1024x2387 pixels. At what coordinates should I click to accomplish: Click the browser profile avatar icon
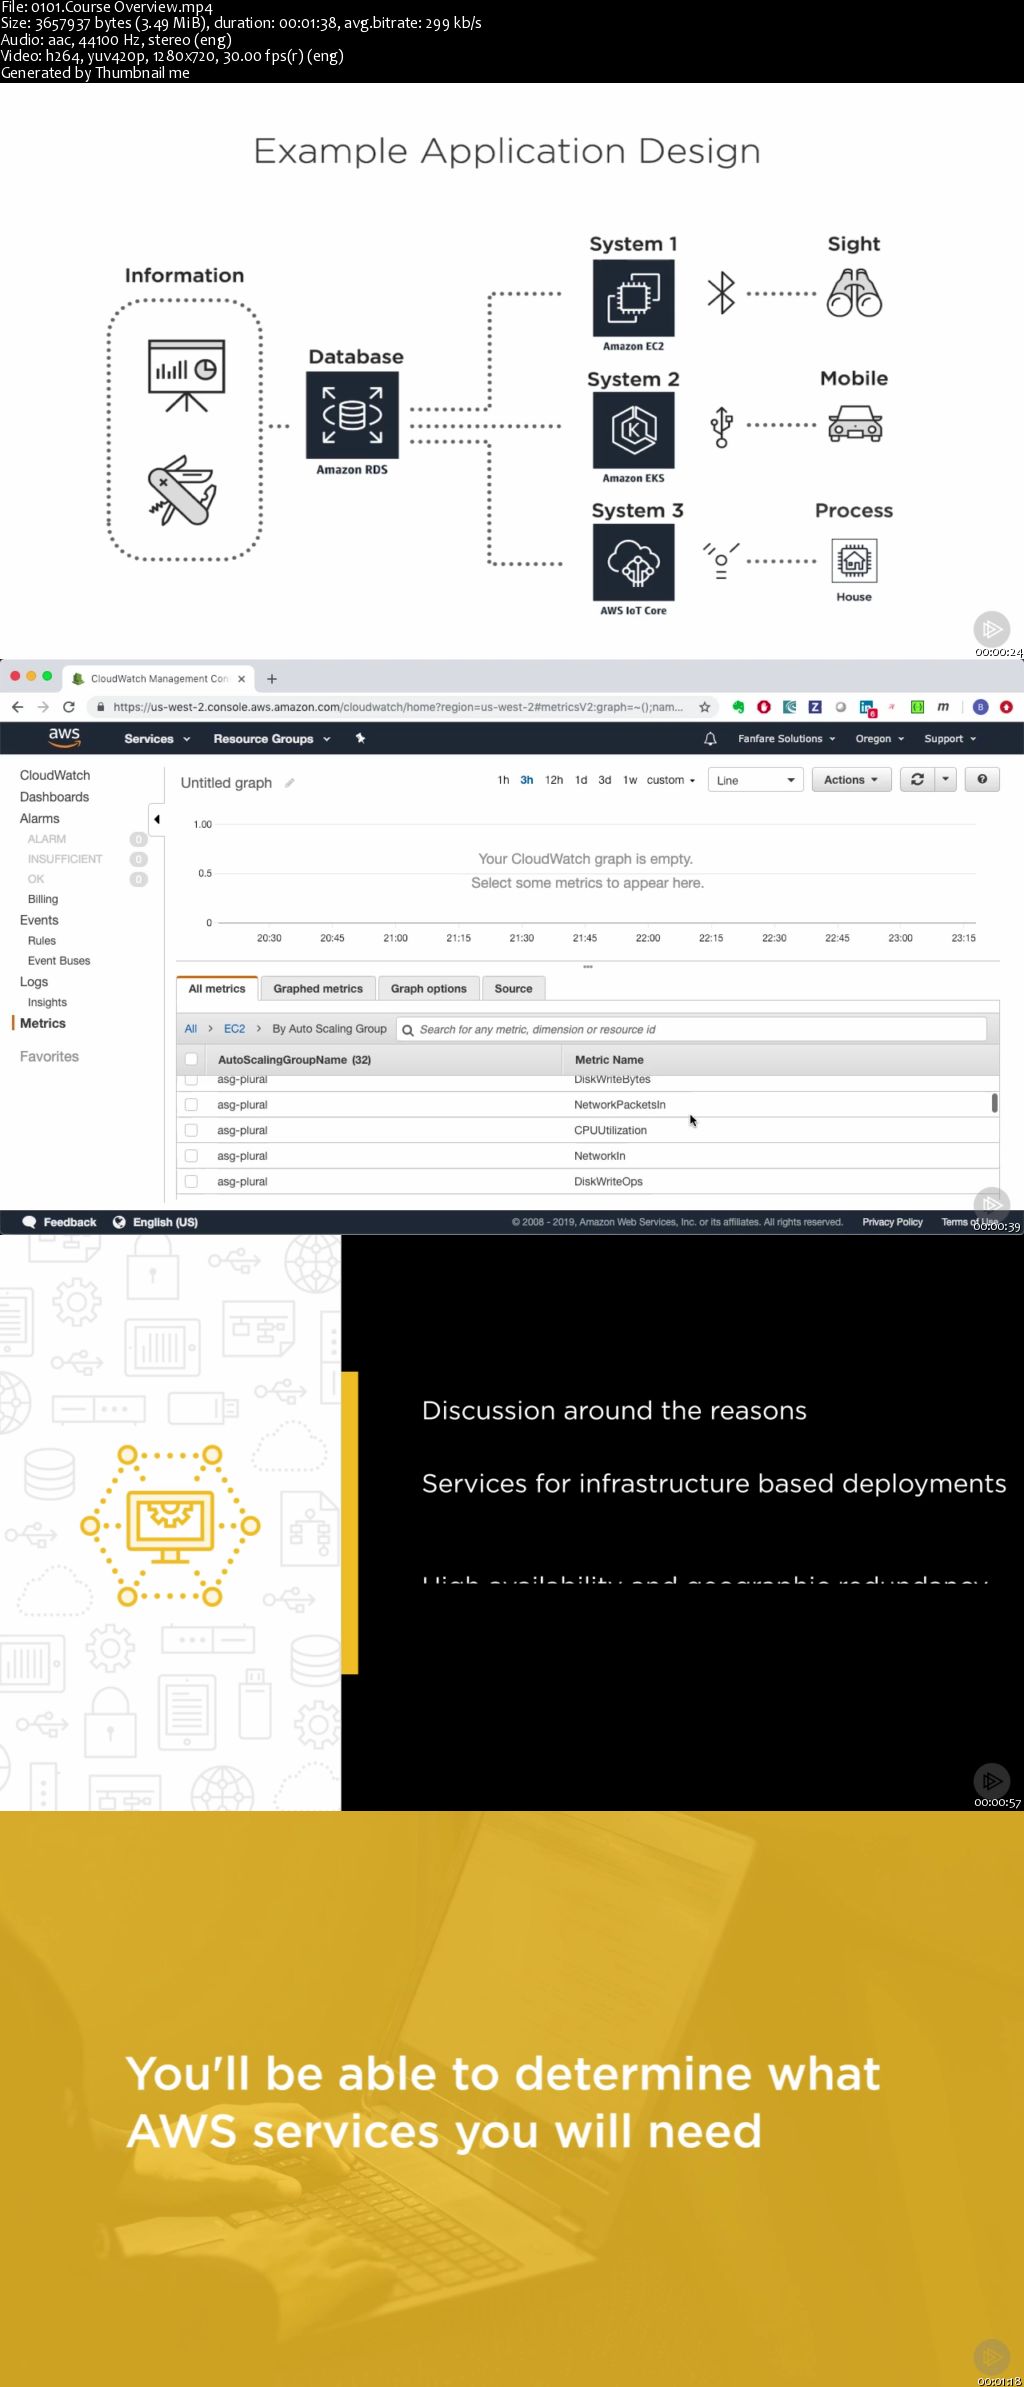point(981,707)
